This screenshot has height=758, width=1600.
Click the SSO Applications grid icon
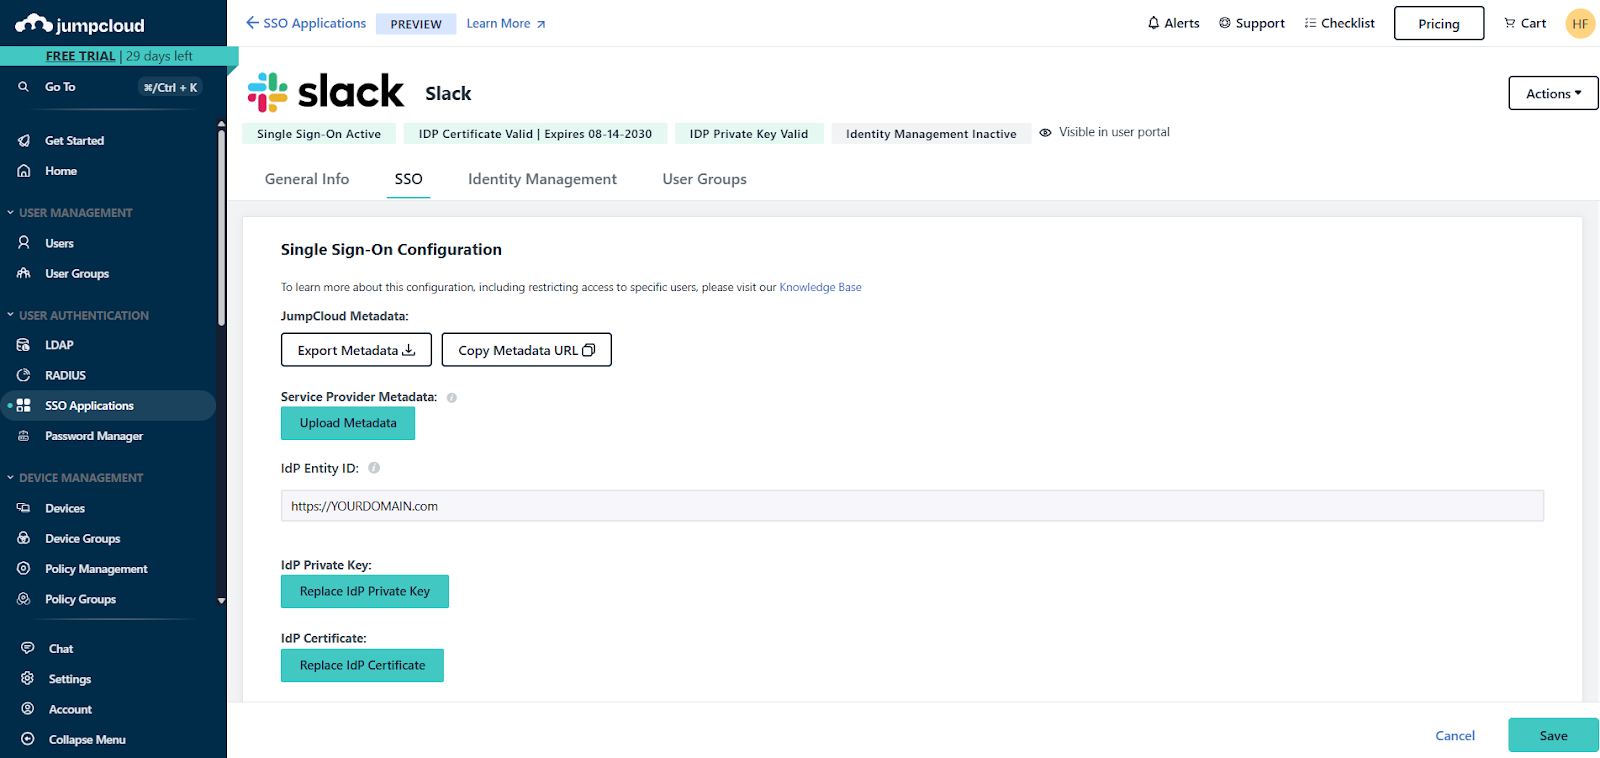click(24, 405)
